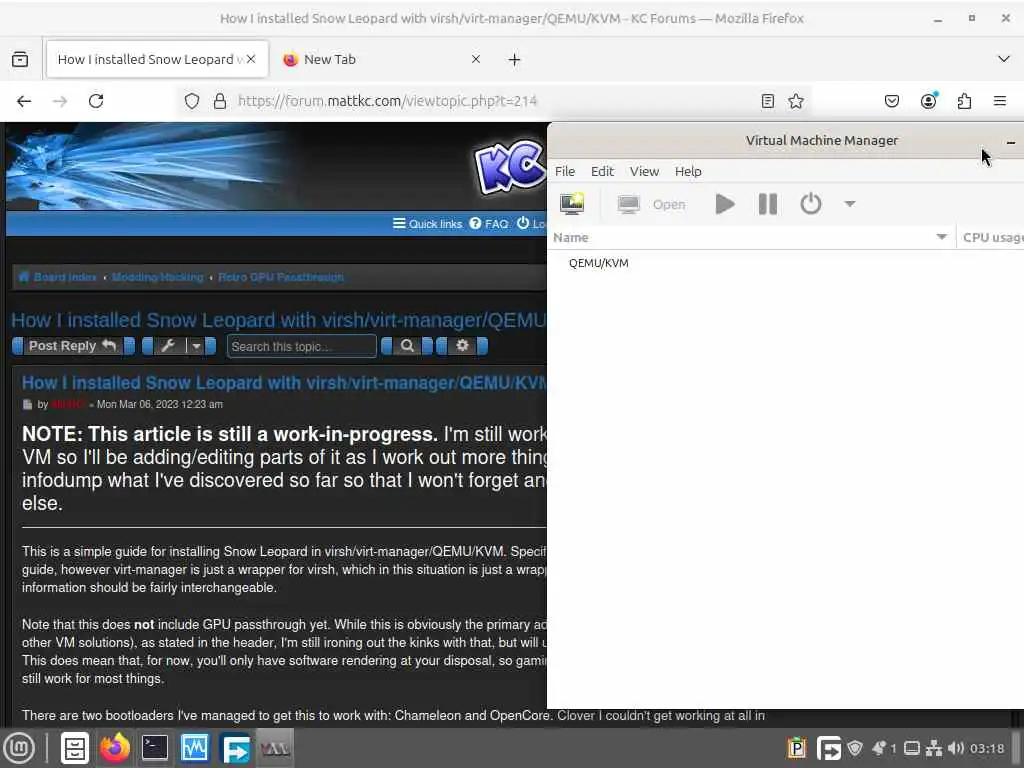Minimize the Firefox window

point(938,19)
